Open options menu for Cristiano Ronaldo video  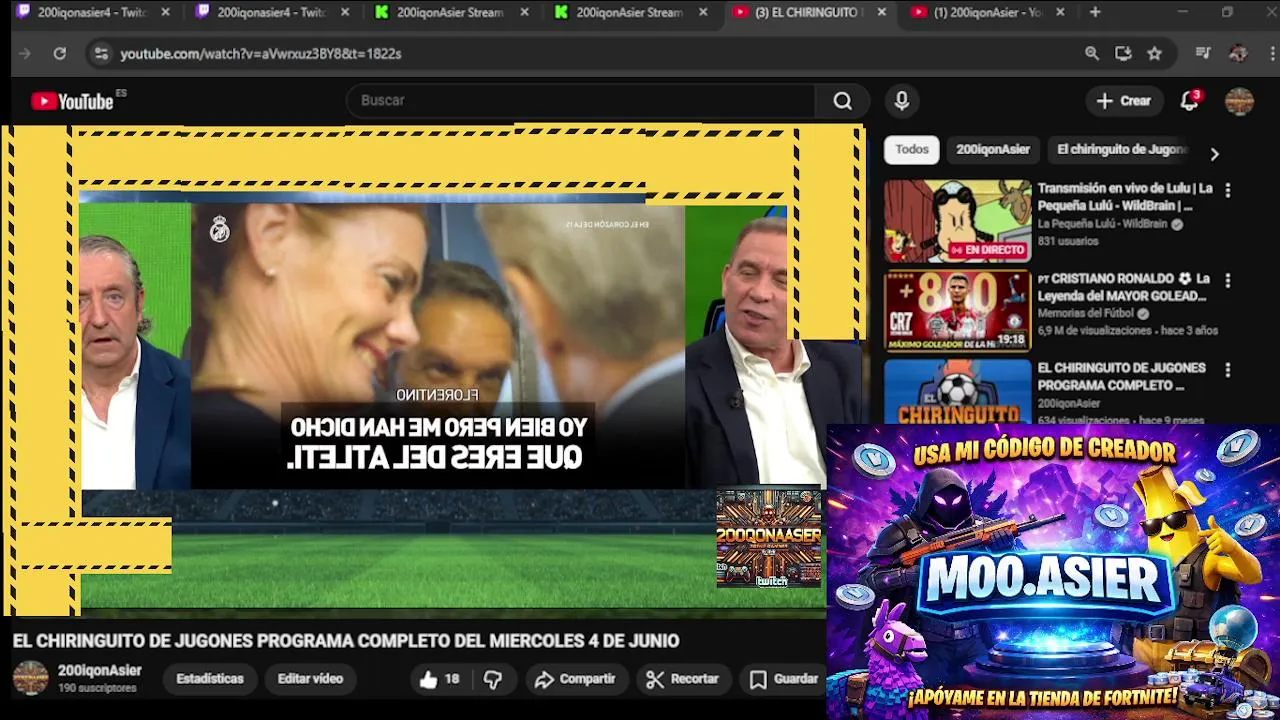click(x=1228, y=281)
